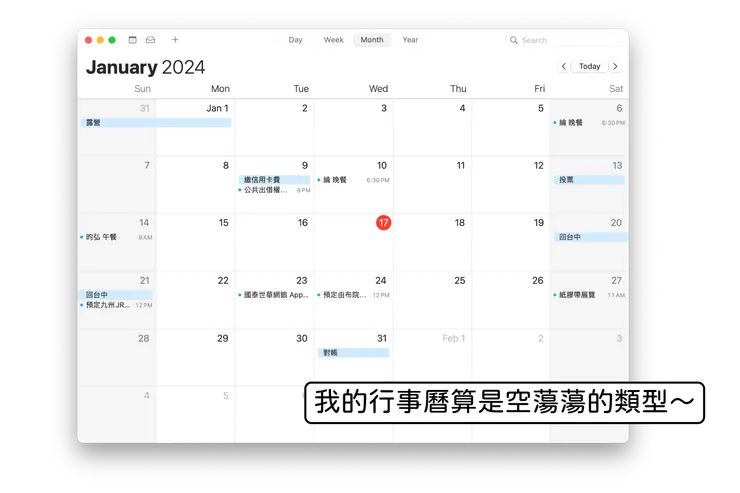Click the red close window button
Image resolution: width=740 pixels, height=493 pixels.
coord(88,40)
